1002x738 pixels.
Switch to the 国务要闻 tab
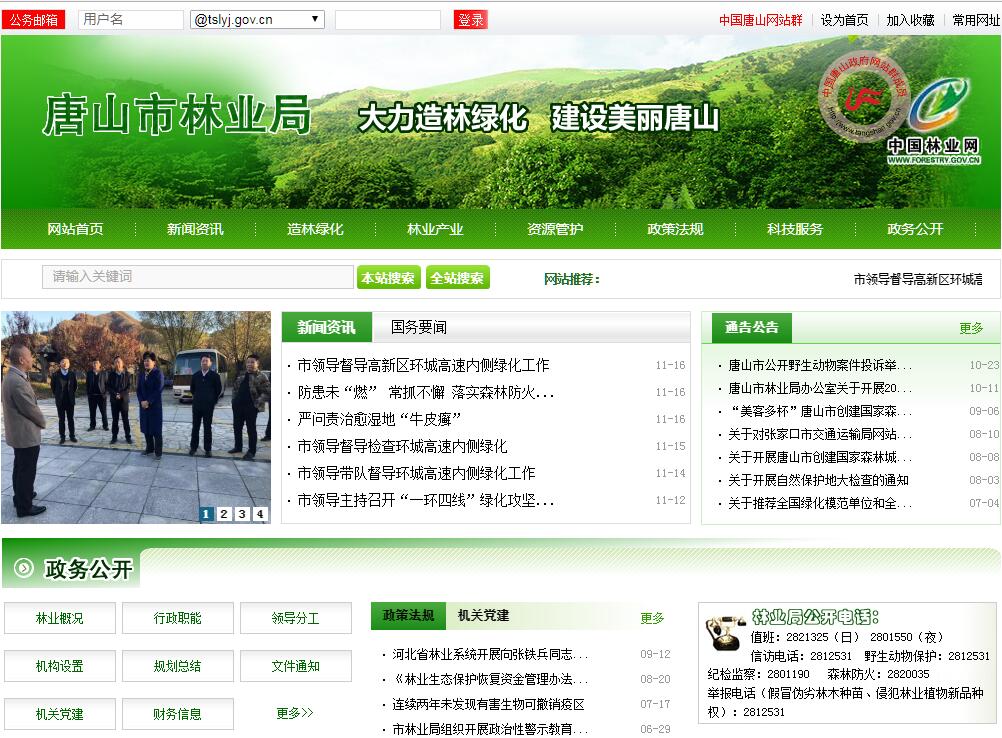click(419, 327)
